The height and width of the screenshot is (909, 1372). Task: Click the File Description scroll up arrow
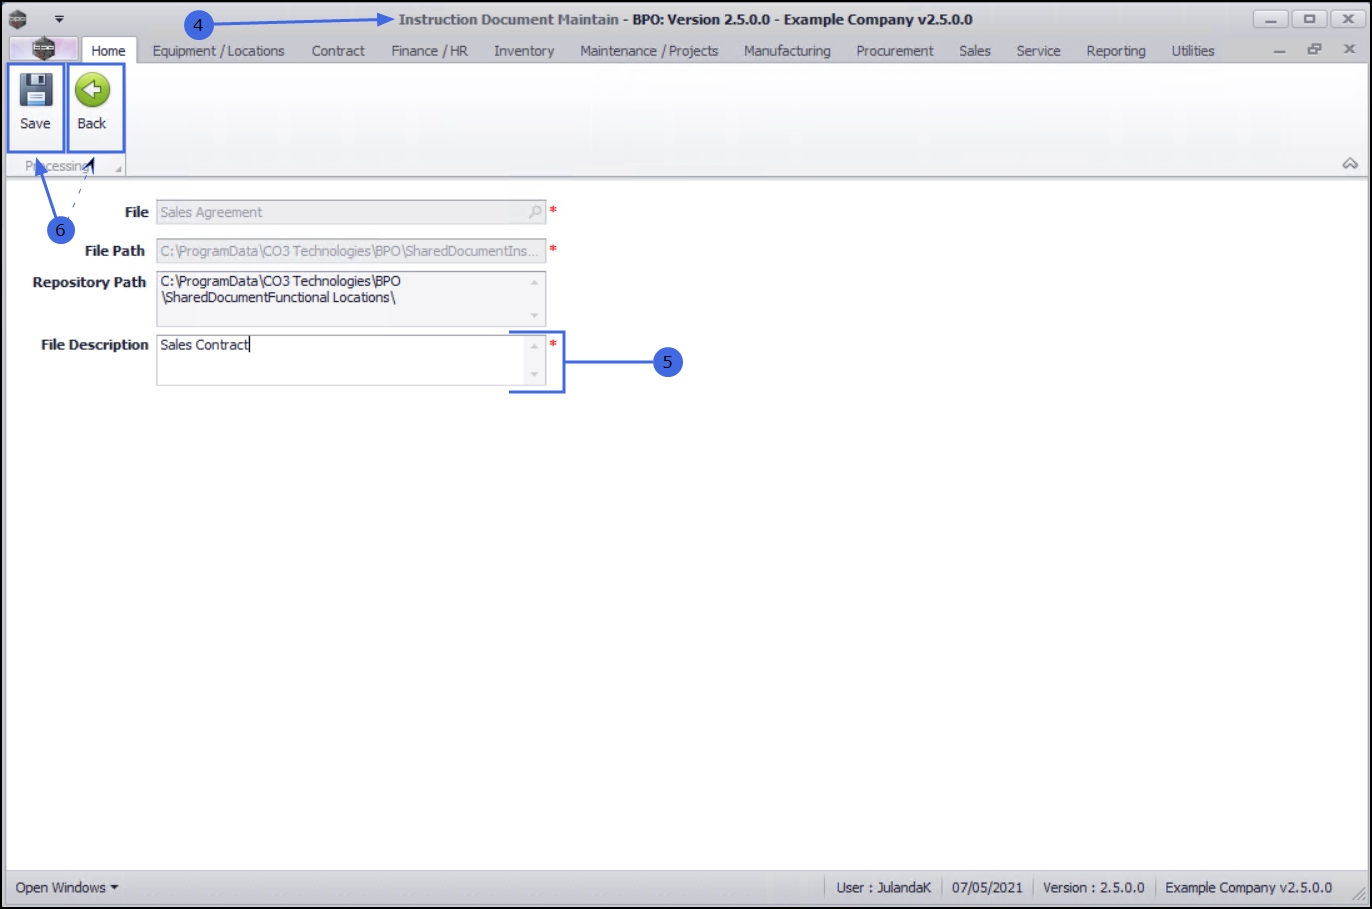535,346
